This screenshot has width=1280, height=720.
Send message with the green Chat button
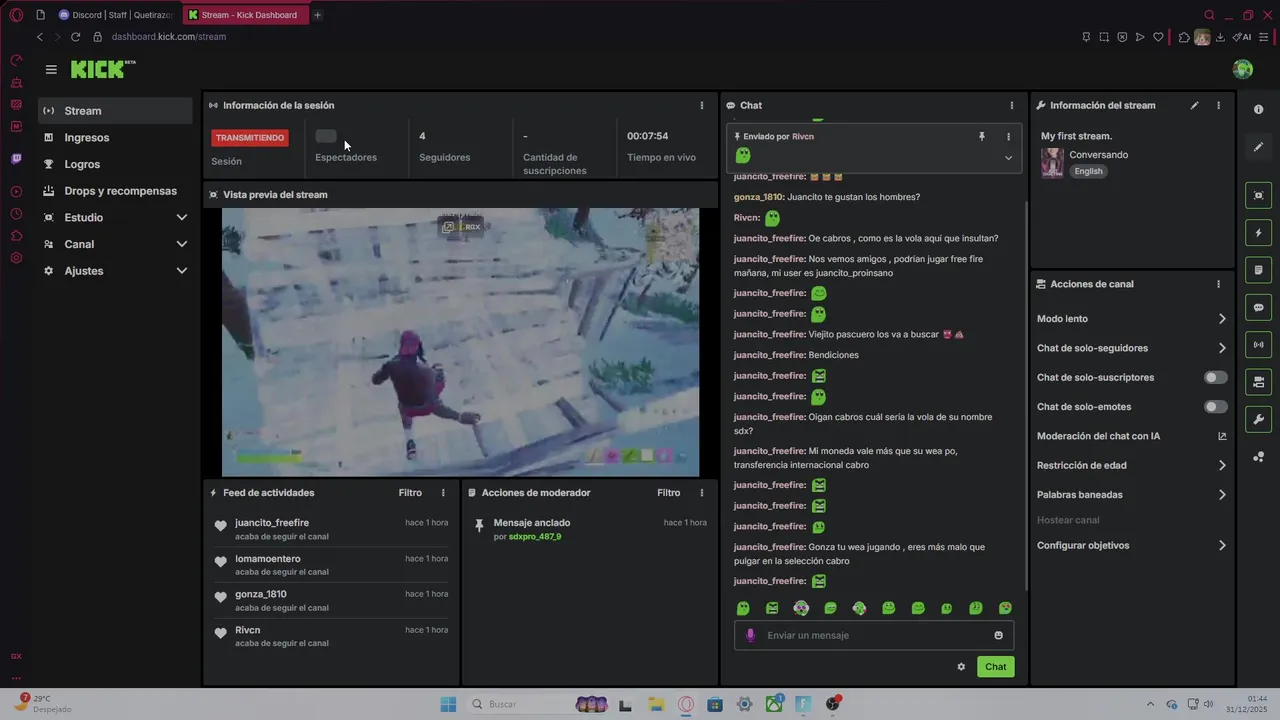click(x=996, y=667)
